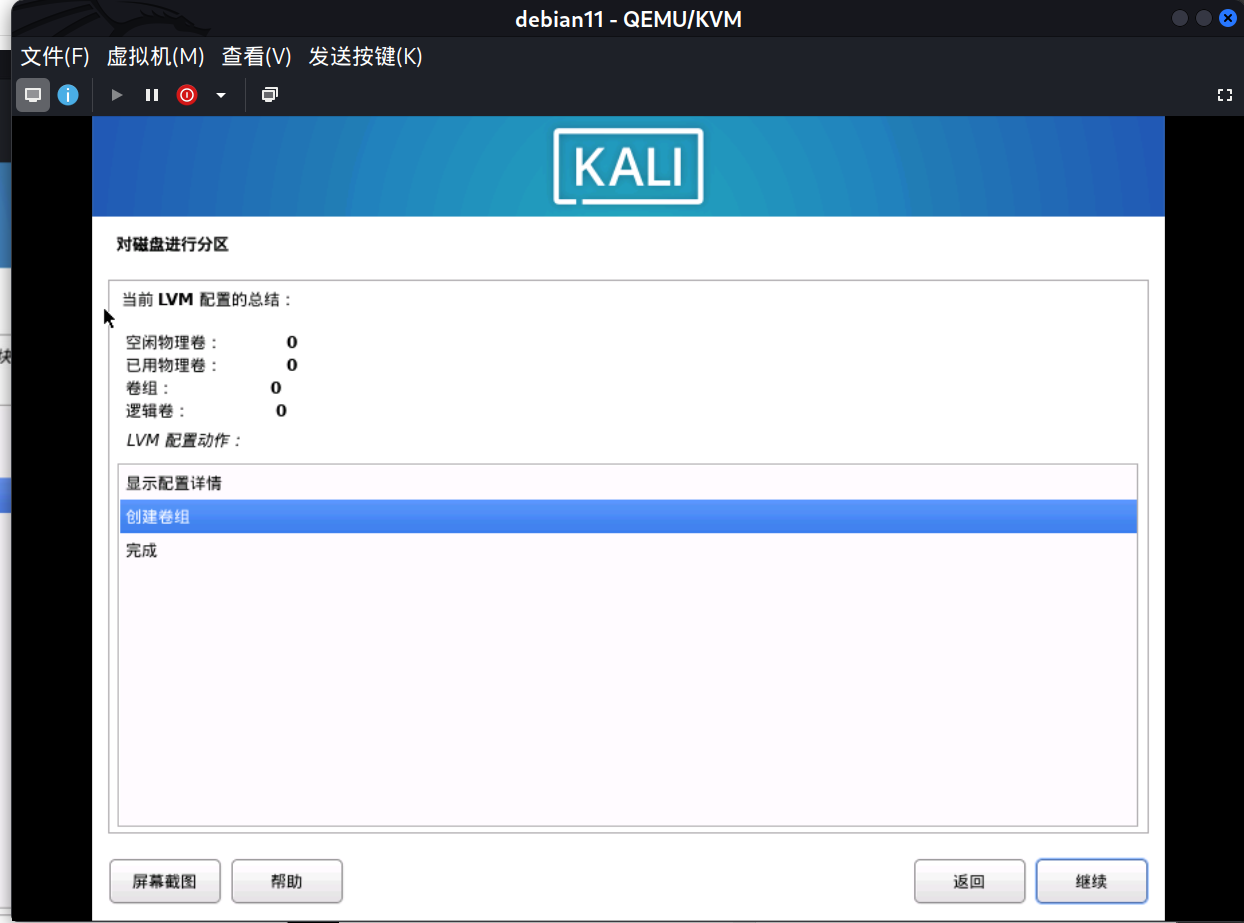
Task: Open virtual hardware details info icon
Action: point(67,95)
